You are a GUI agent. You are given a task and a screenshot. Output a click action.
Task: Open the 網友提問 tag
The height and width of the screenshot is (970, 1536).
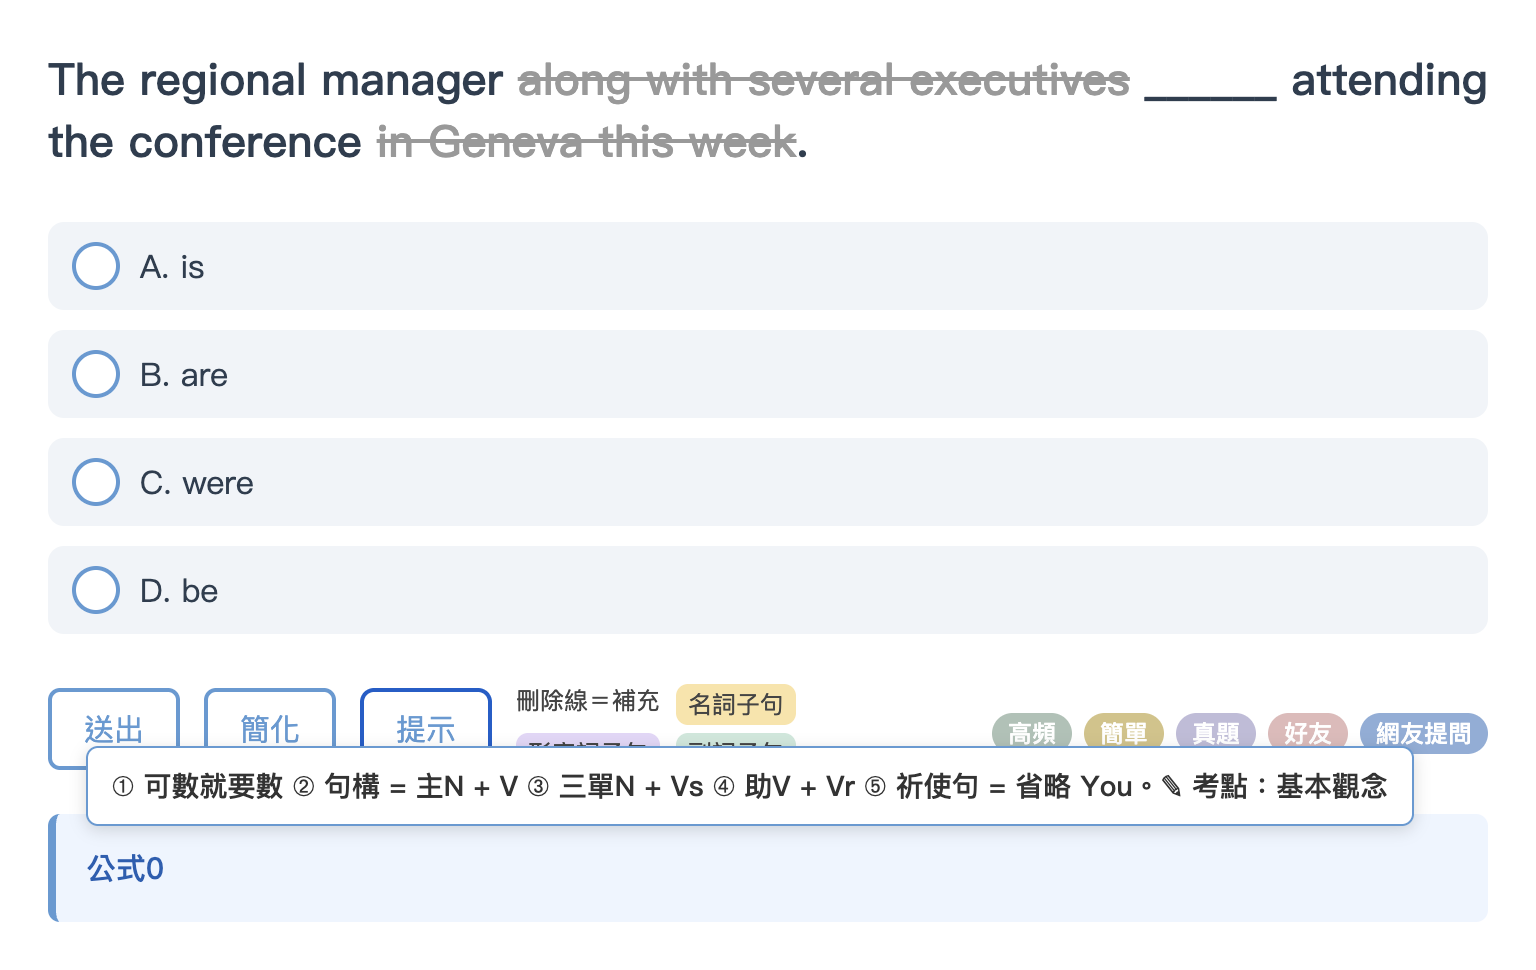(1424, 732)
